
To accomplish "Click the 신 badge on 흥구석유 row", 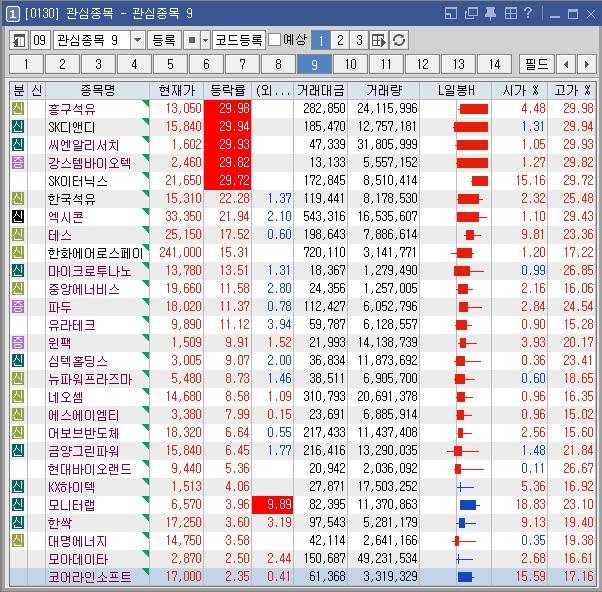I will pos(18,108).
